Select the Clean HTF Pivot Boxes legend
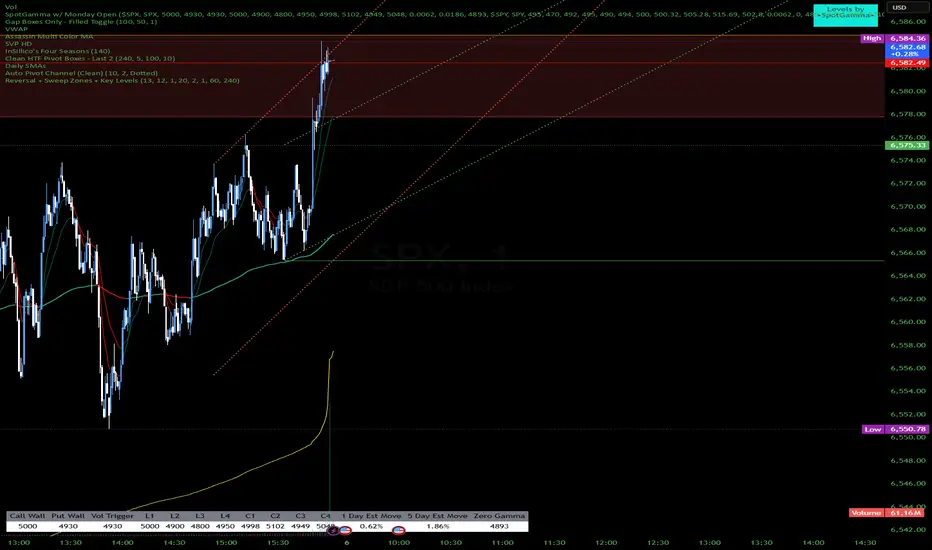Viewport: 932px width, 550px height. (90, 58)
